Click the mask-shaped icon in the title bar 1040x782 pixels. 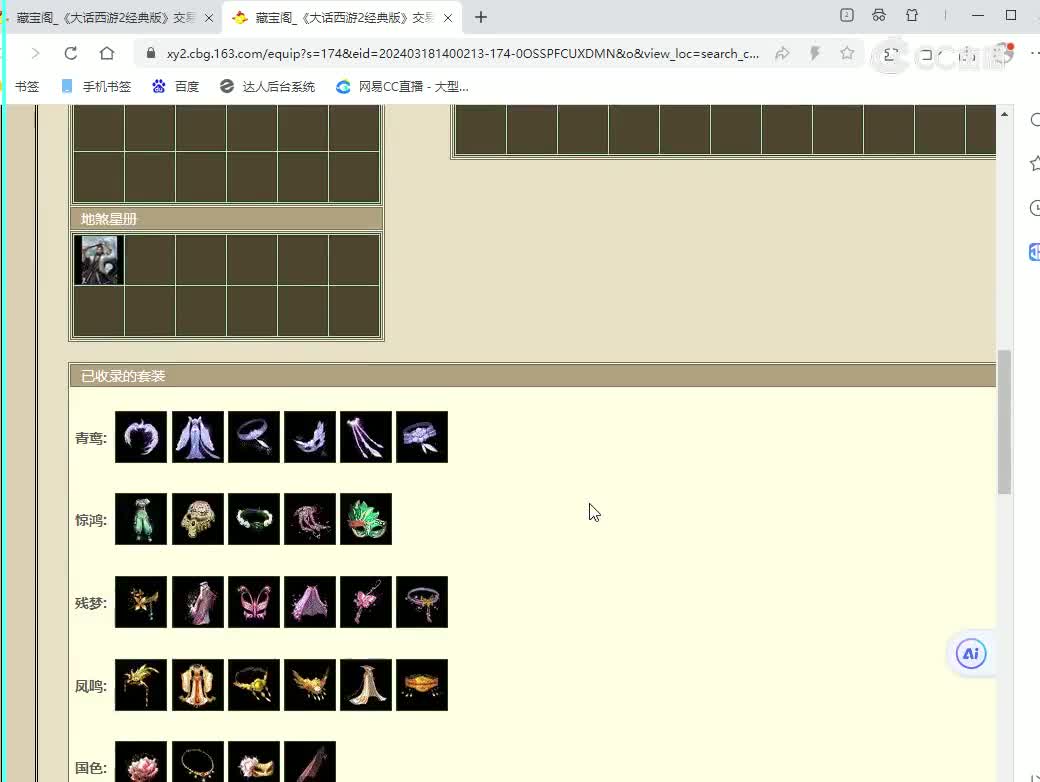(879, 15)
